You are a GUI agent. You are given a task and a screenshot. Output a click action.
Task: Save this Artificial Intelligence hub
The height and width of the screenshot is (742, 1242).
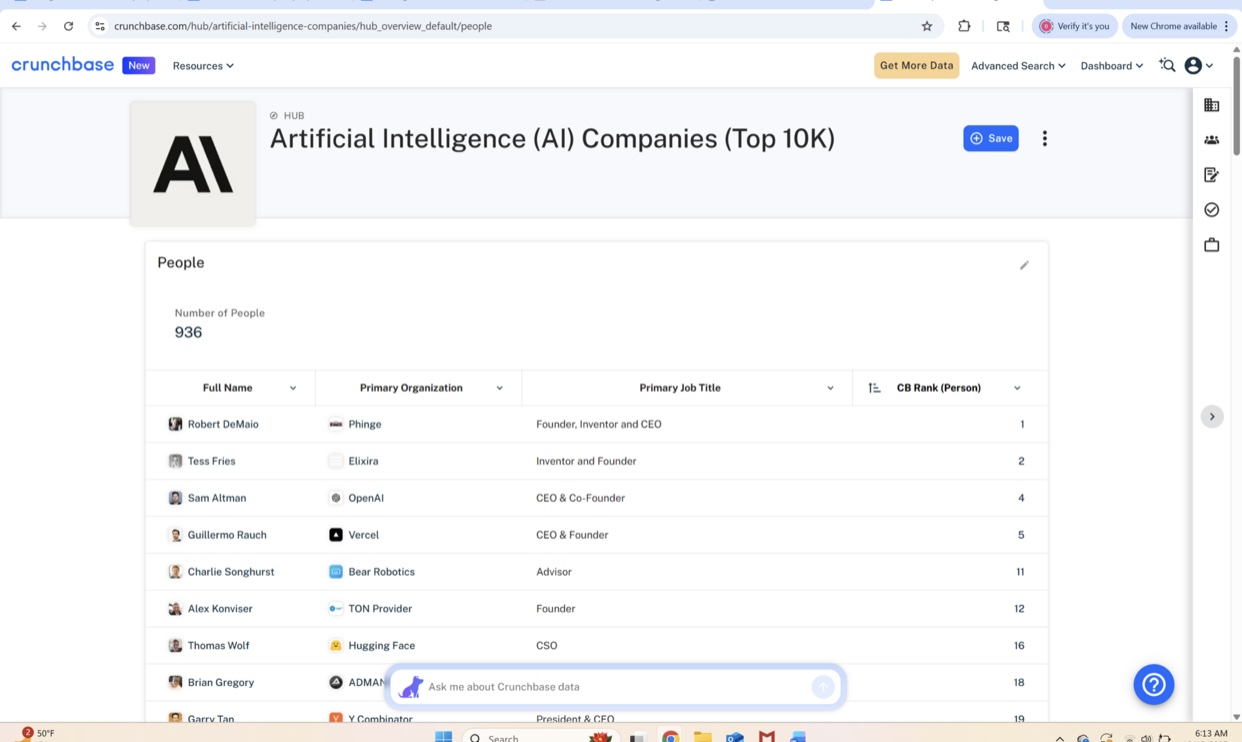pyautogui.click(x=990, y=138)
